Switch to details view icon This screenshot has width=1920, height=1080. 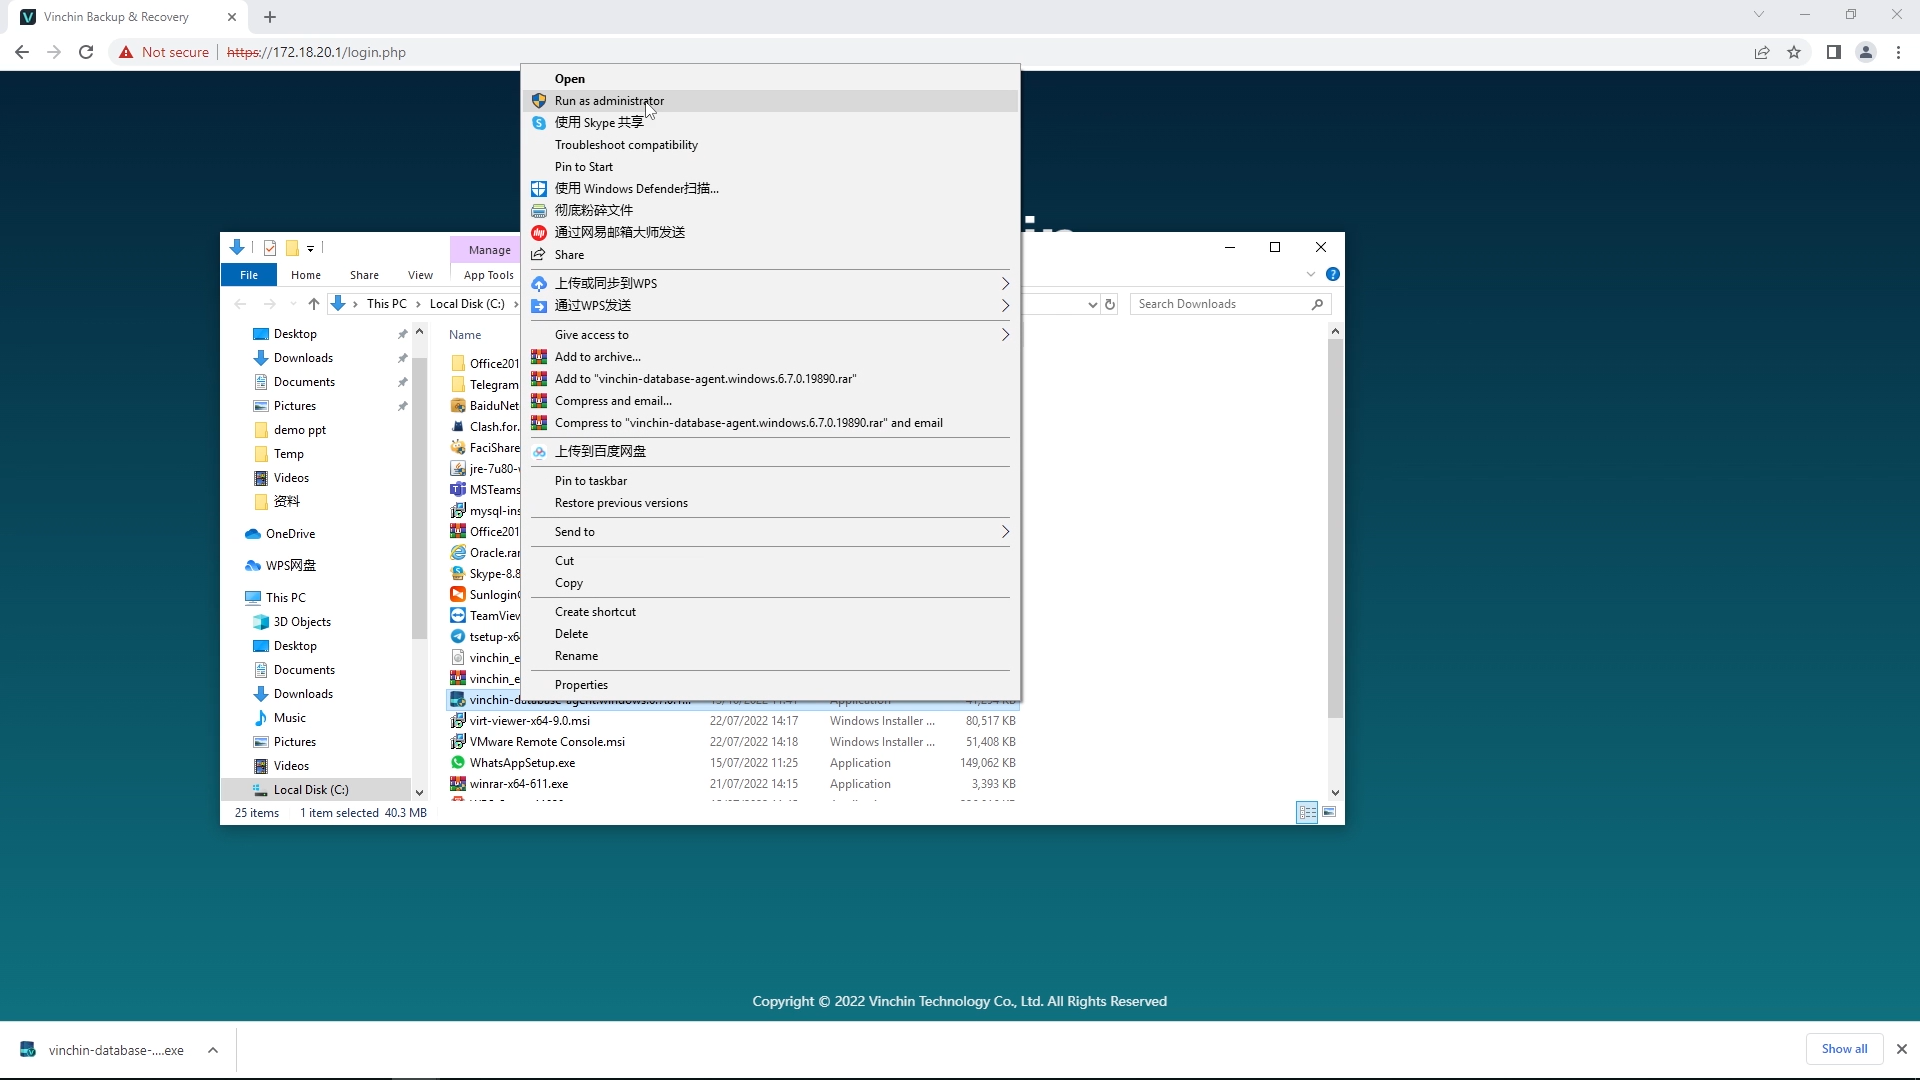click(1307, 813)
